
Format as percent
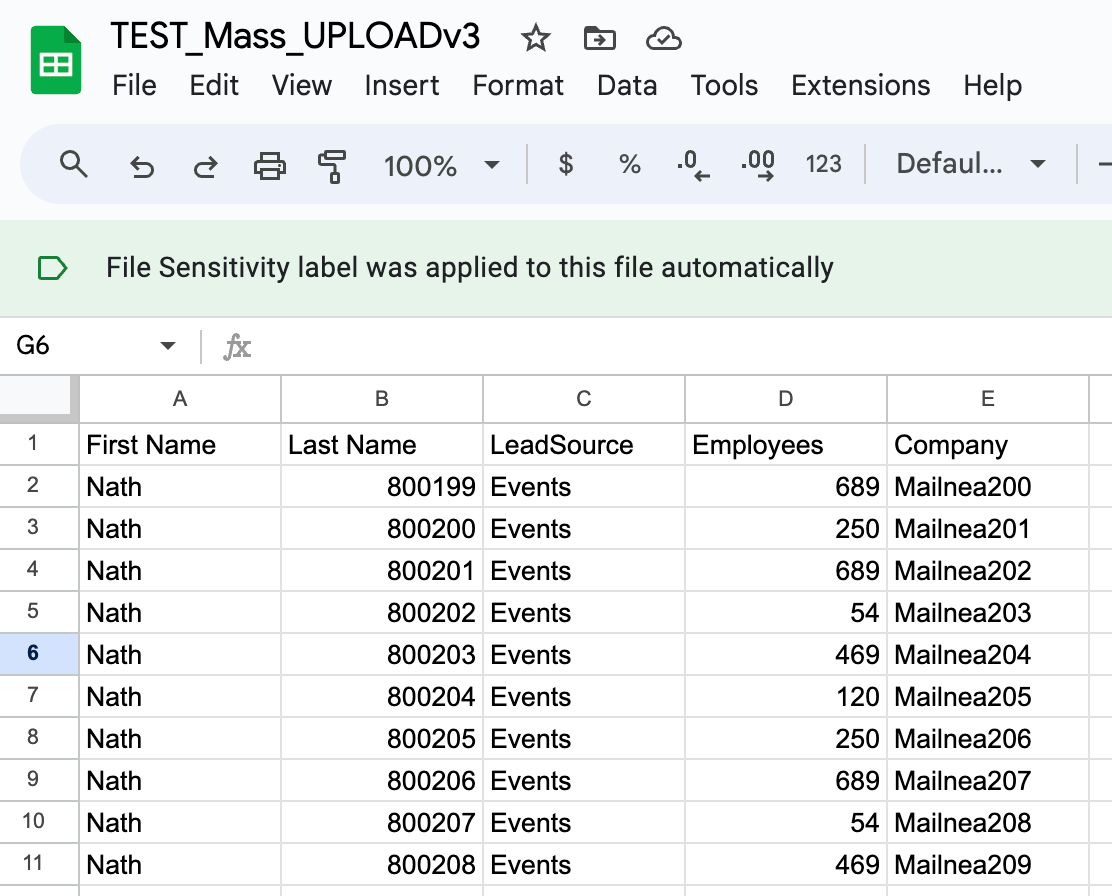coord(630,165)
